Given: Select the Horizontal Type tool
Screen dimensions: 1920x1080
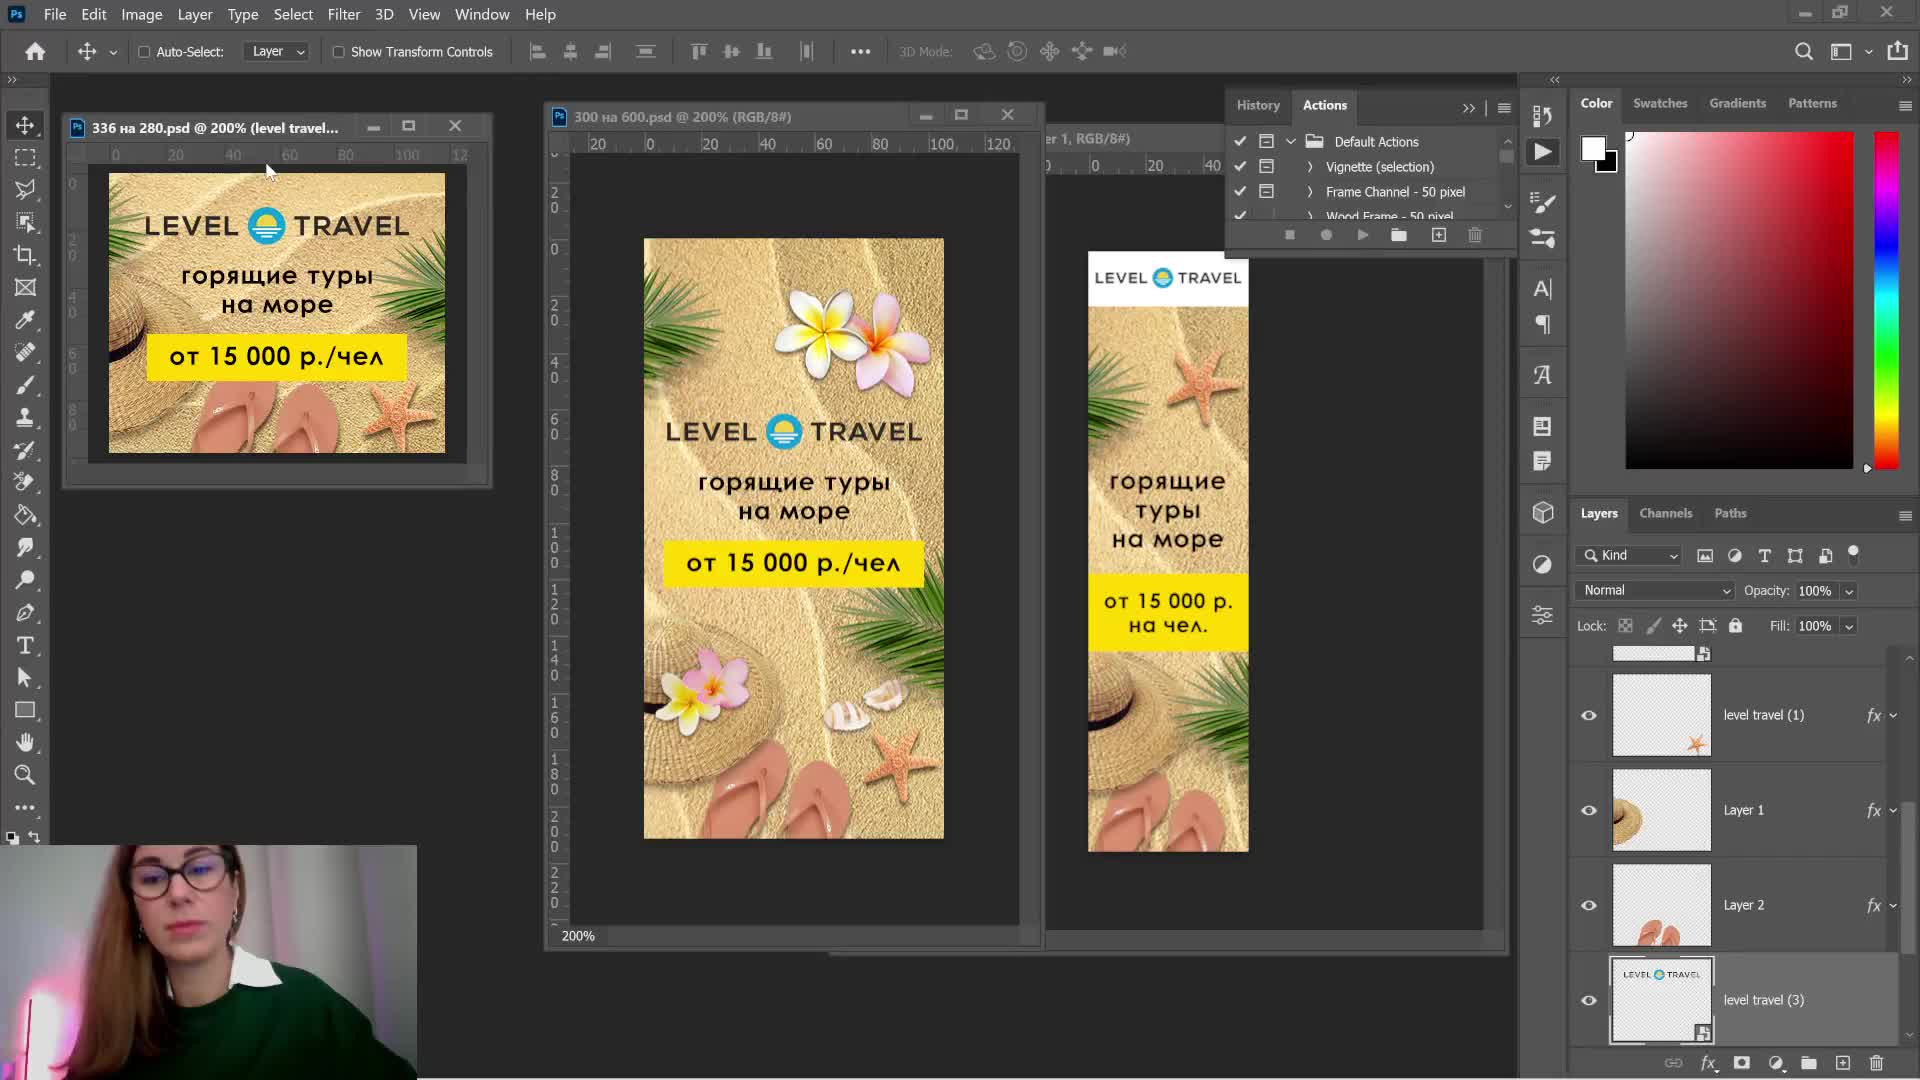Looking at the screenshot, I should [25, 645].
